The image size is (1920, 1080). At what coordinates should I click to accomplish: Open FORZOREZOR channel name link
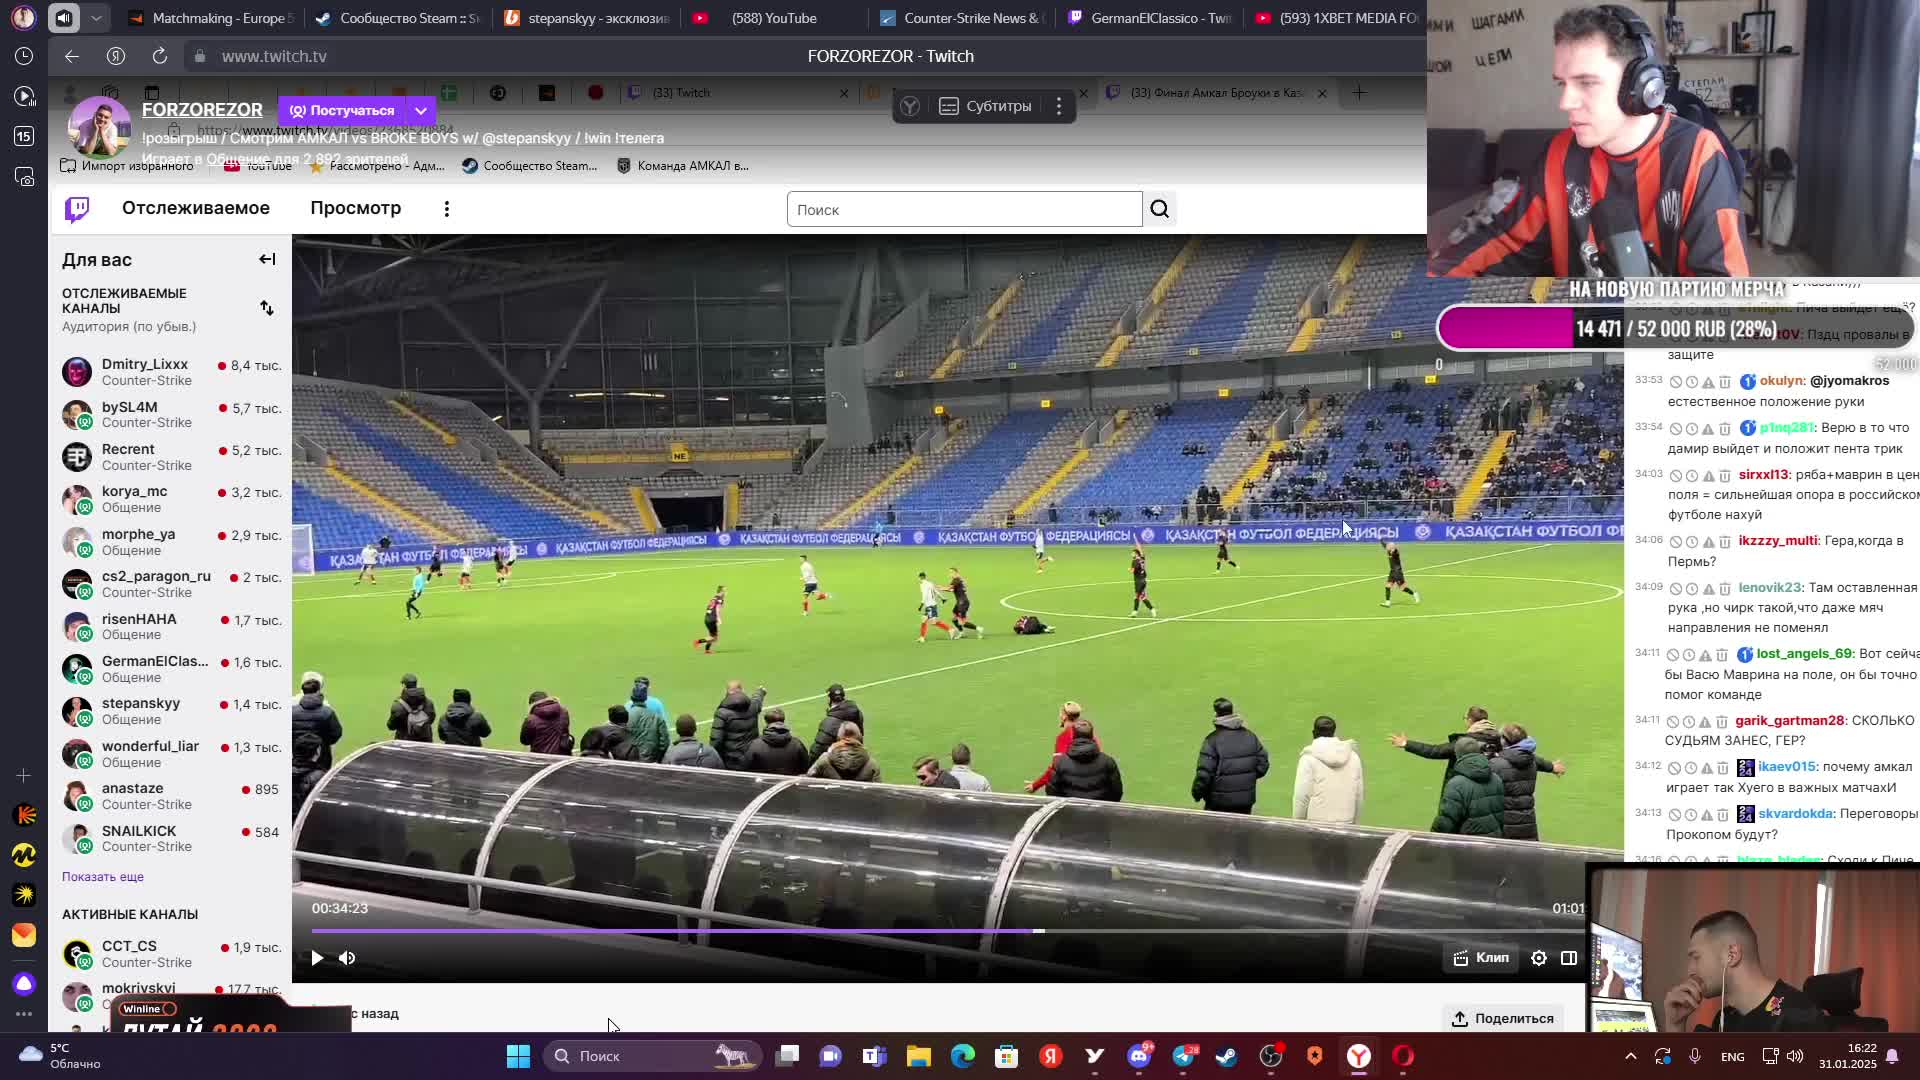202,110
